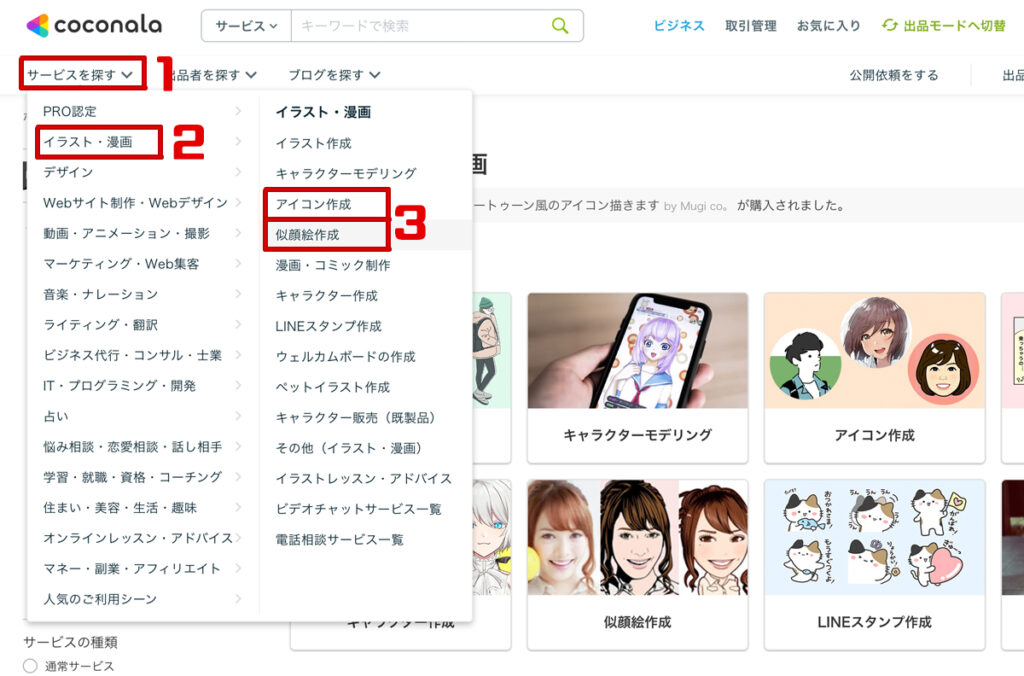Viewport: 1024px width, 676px height.
Task: Click chevron next to 占い
Action: (238, 416)
